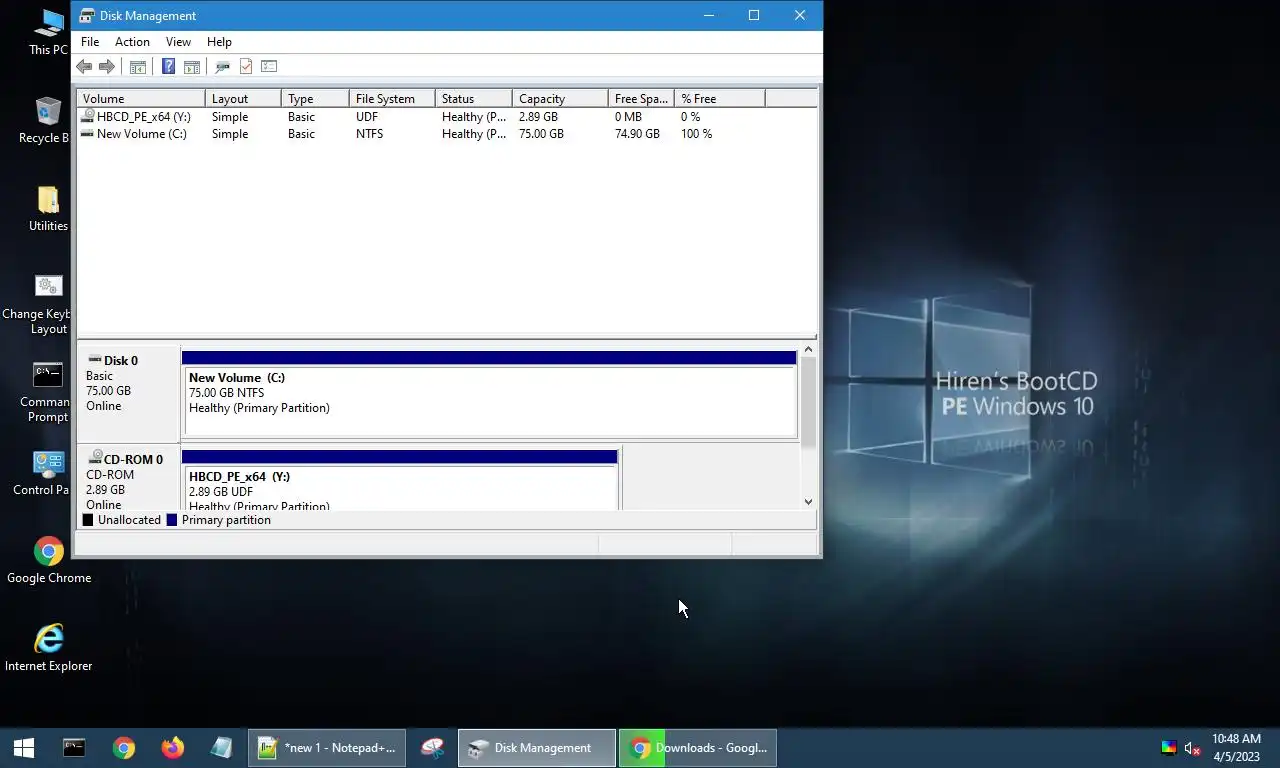The image size is (1280, 768).
Task: Launch Chrome pinned taskbar icon
Action: [123, 748]
